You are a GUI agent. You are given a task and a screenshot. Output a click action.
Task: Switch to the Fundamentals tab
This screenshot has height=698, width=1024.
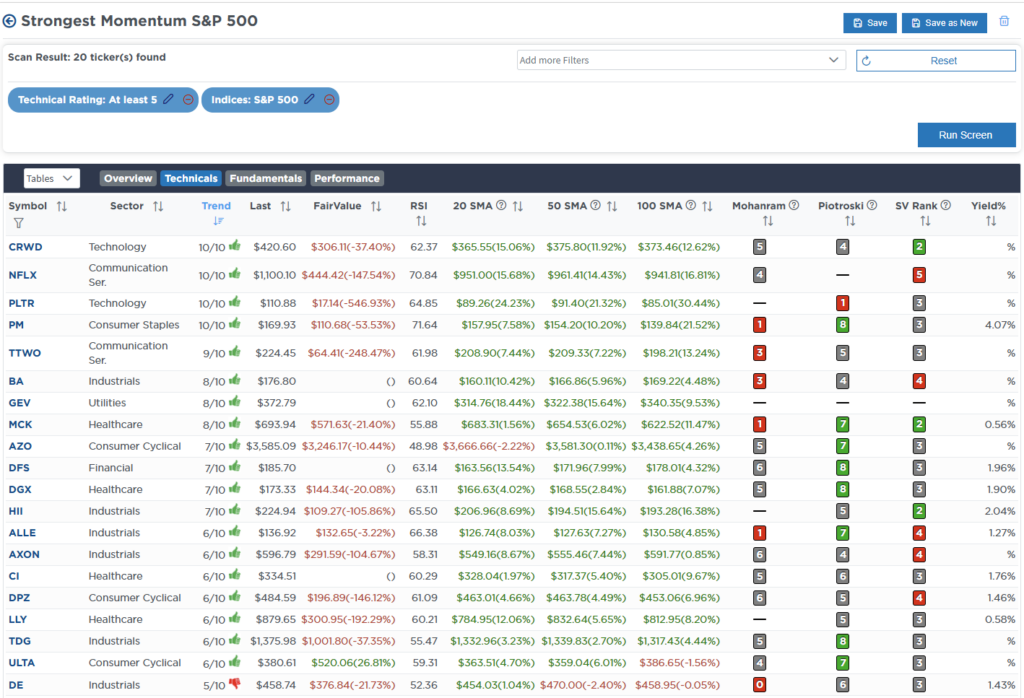pos(266,178)
